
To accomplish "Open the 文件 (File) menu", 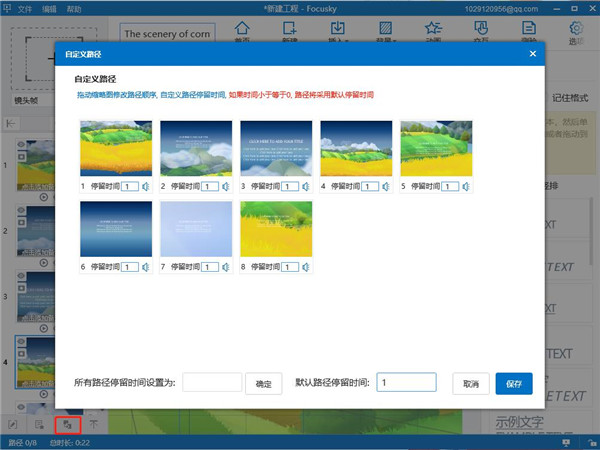I will (25, 8).
